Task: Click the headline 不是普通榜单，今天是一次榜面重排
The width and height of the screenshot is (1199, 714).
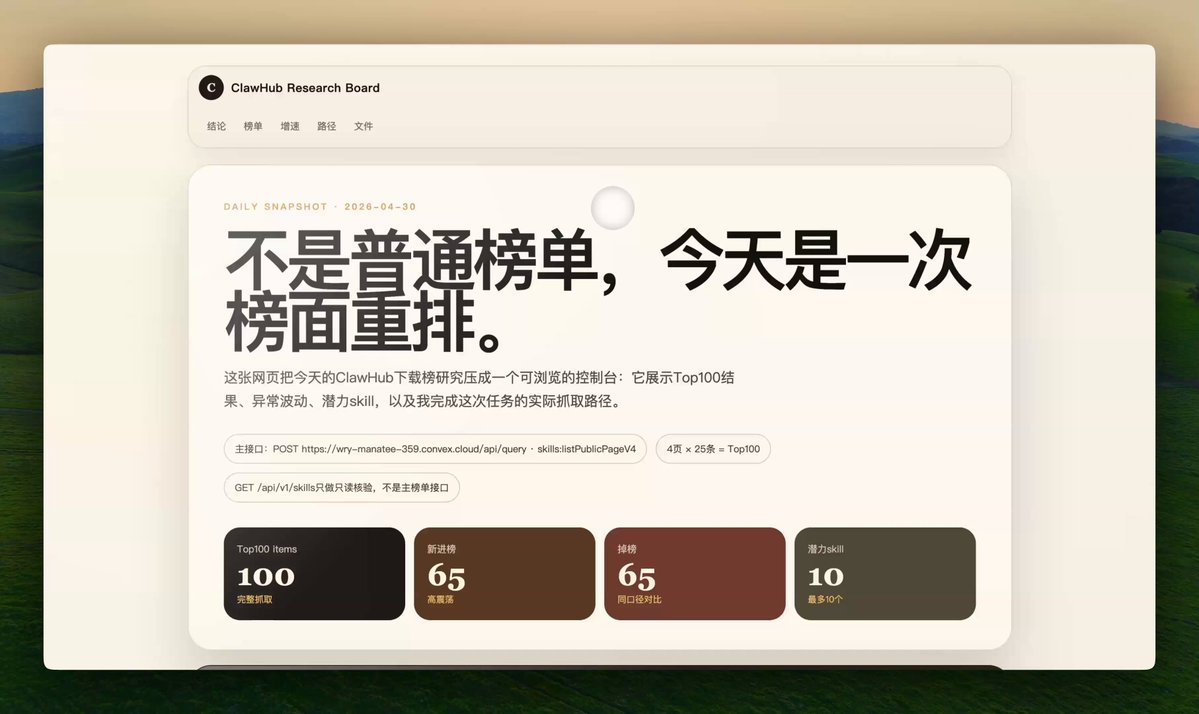Action: 598,290
